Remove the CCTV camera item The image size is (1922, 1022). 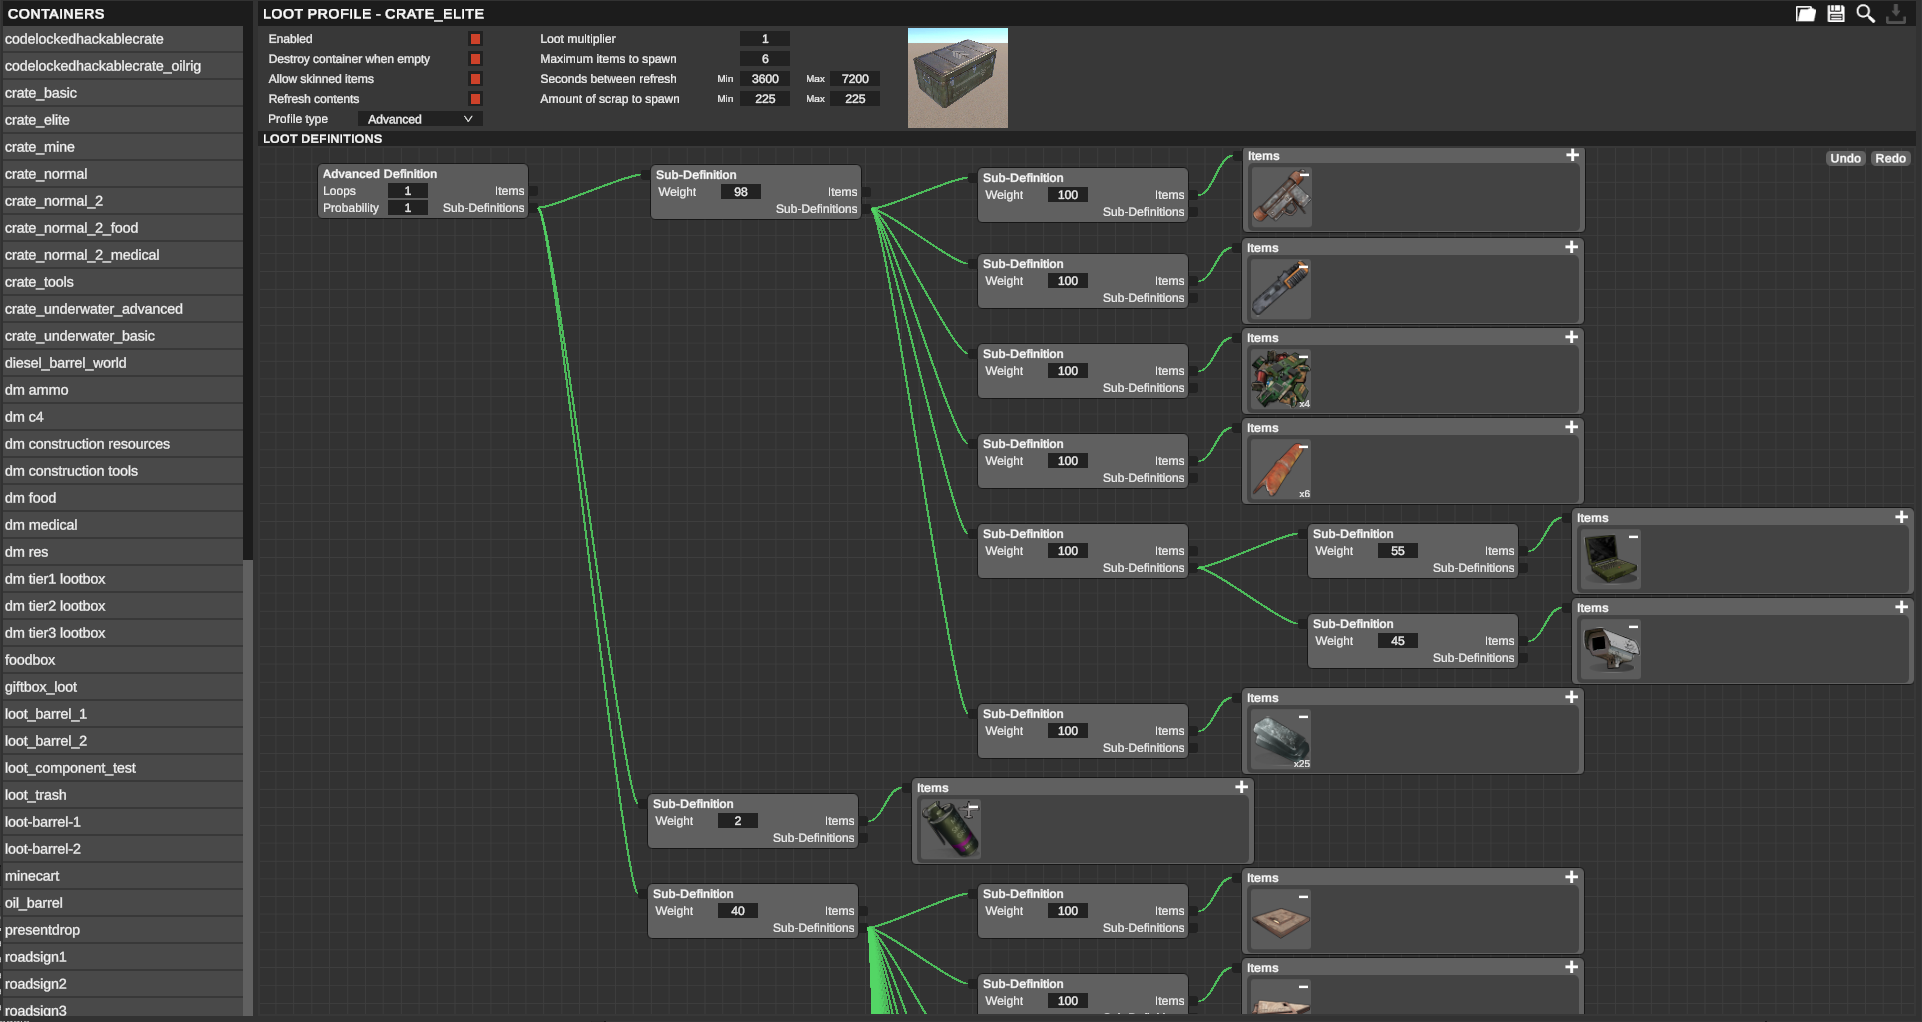pyautogui.click(x=1633, y=627)
